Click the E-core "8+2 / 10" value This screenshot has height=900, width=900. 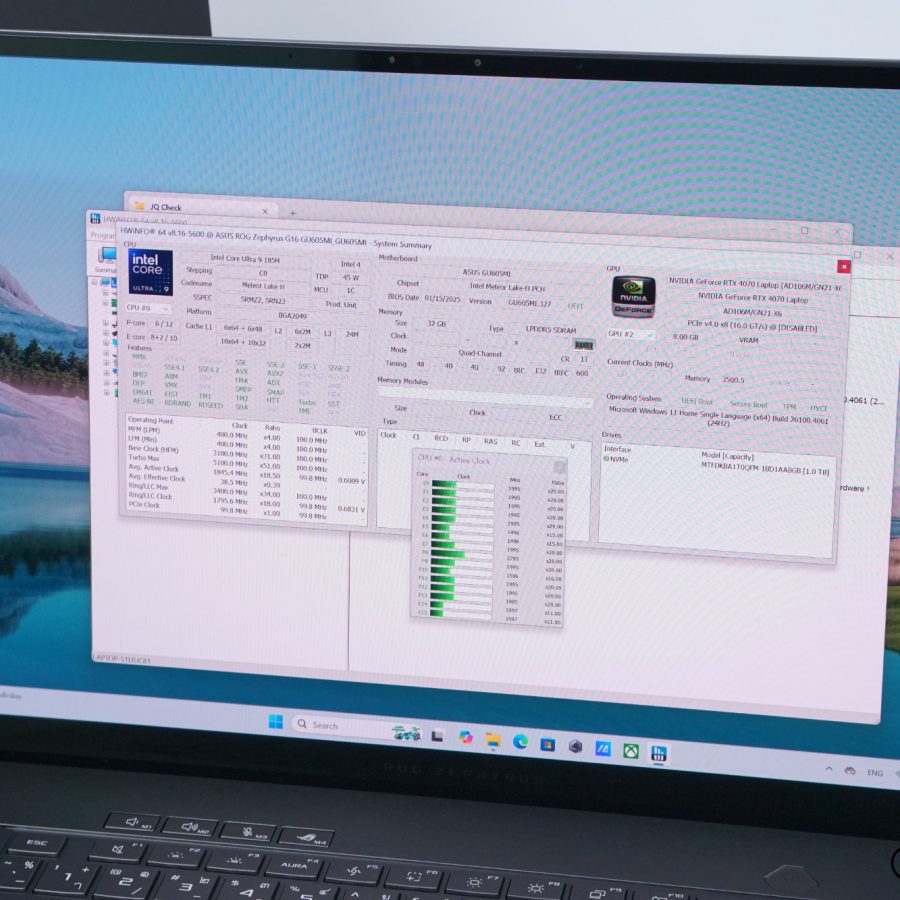[x=164, y=338]
